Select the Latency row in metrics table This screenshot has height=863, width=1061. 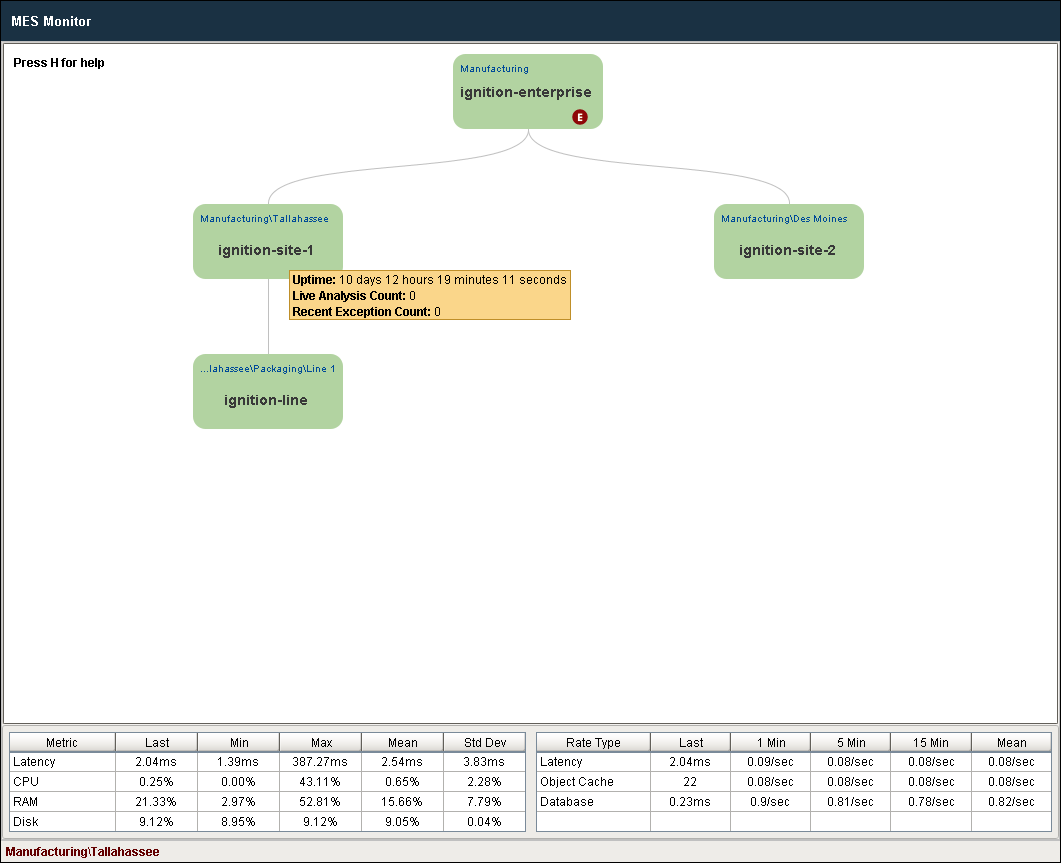pyautogui.click(x=267, y=762)
